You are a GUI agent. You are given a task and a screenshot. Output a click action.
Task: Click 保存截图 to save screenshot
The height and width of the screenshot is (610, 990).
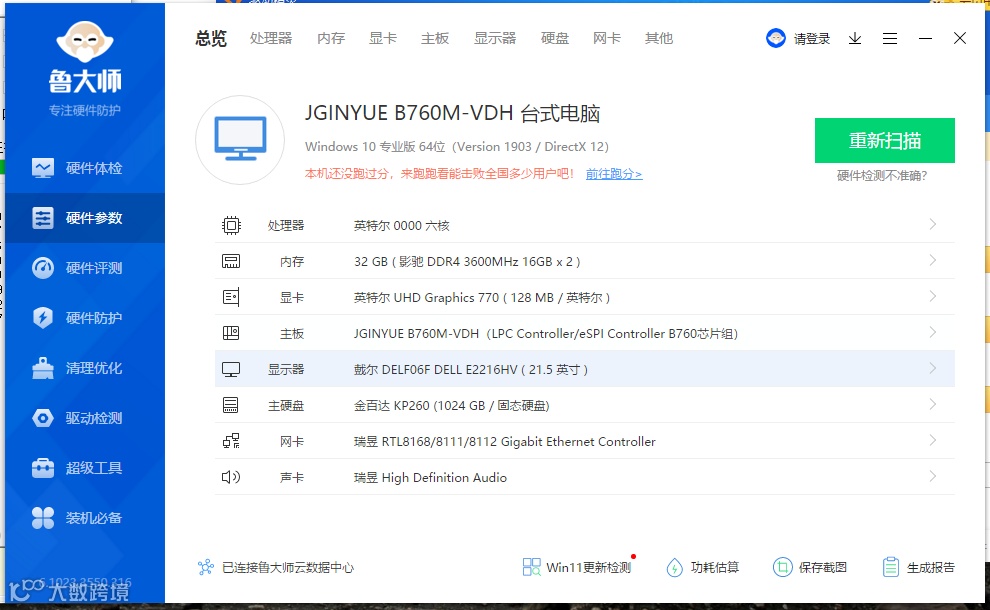[809, 567]
